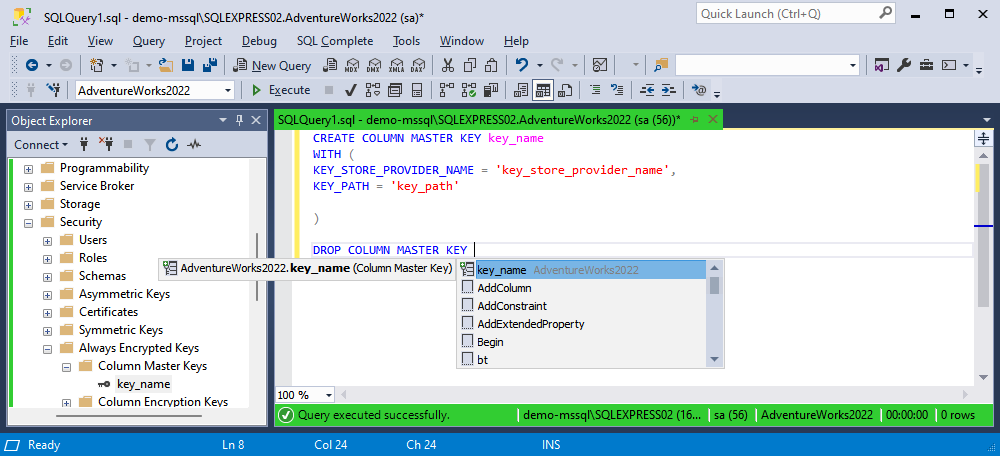1000x456 pixels.
Task: Click the Toolbox briefcase icon
Action: [926, 65]
